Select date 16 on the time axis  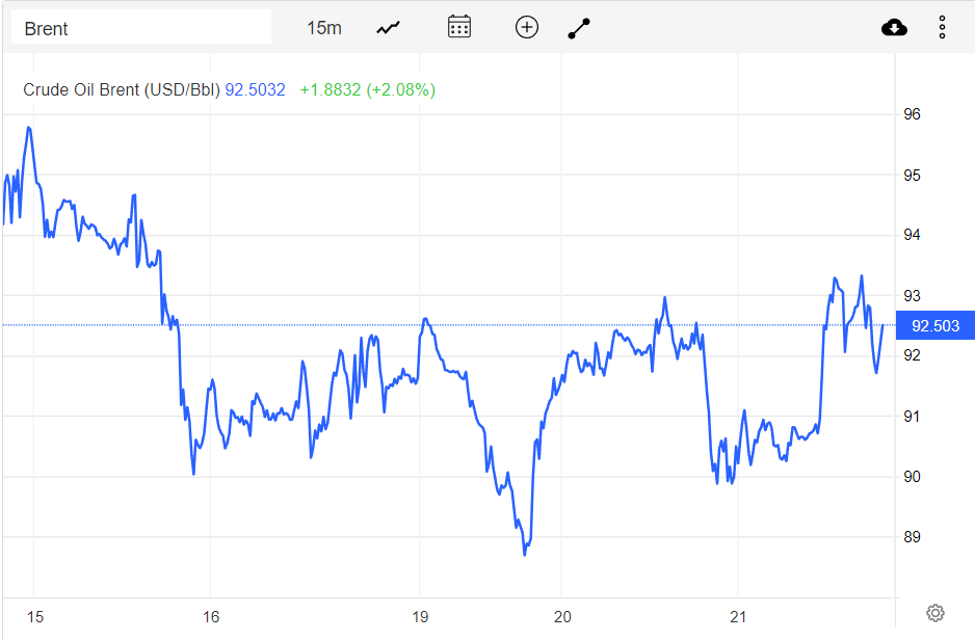coord(211,617)
